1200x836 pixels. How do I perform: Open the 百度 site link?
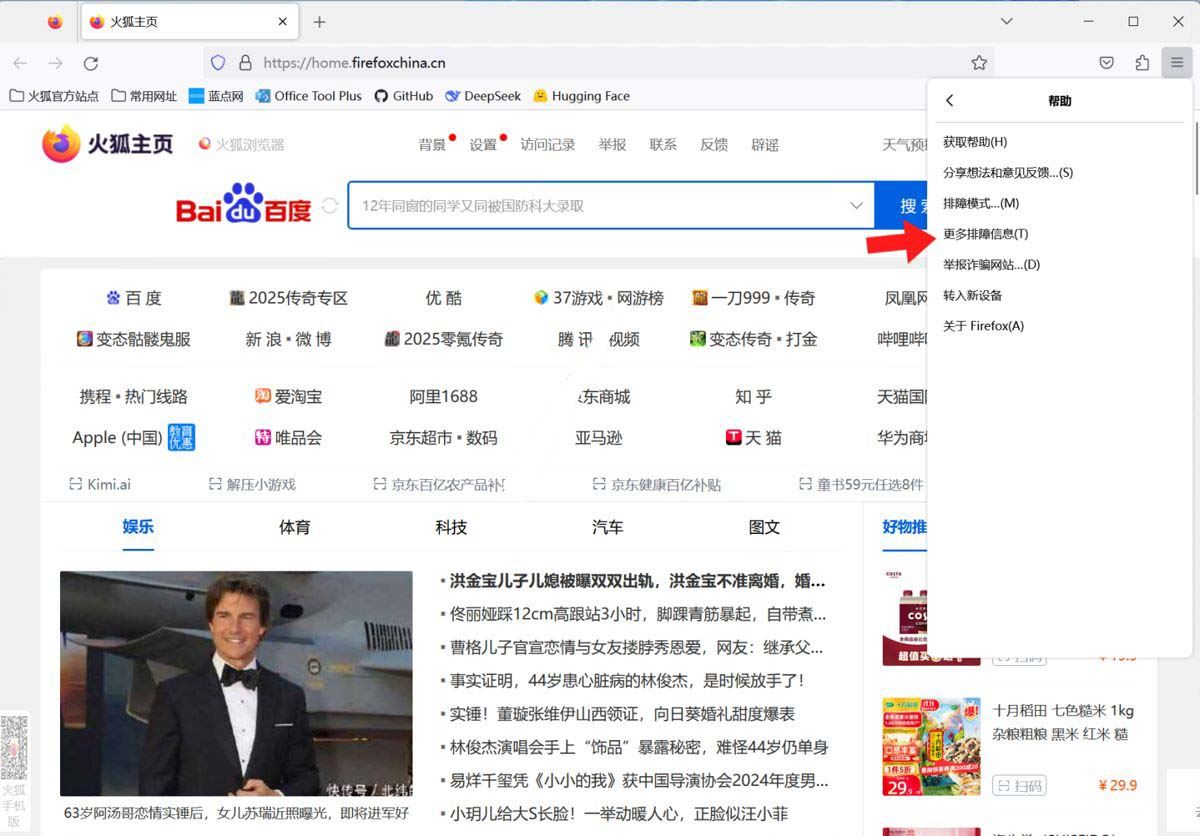133,298
